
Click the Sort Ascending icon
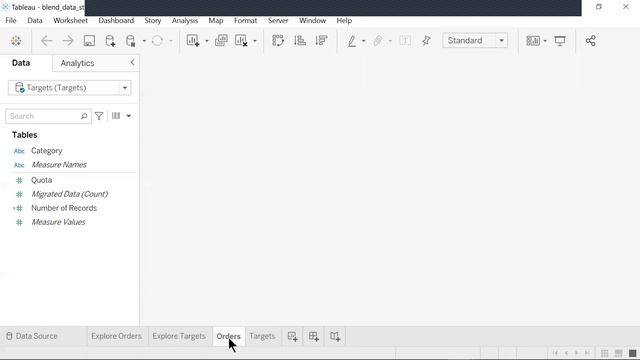300,40
